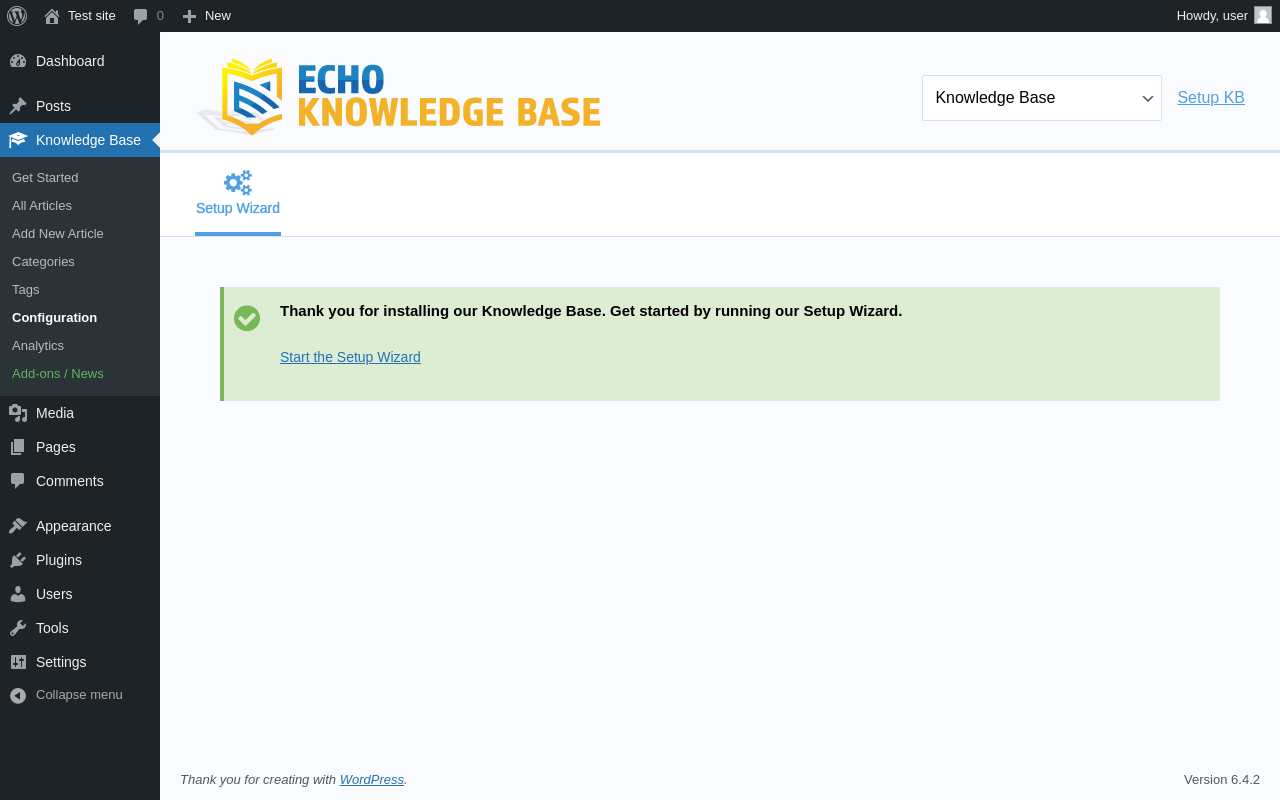Open the Knowledge Base sidebar menu
Image resolution: width=1280 pixels, height=800 pixels.
[80, 140]
